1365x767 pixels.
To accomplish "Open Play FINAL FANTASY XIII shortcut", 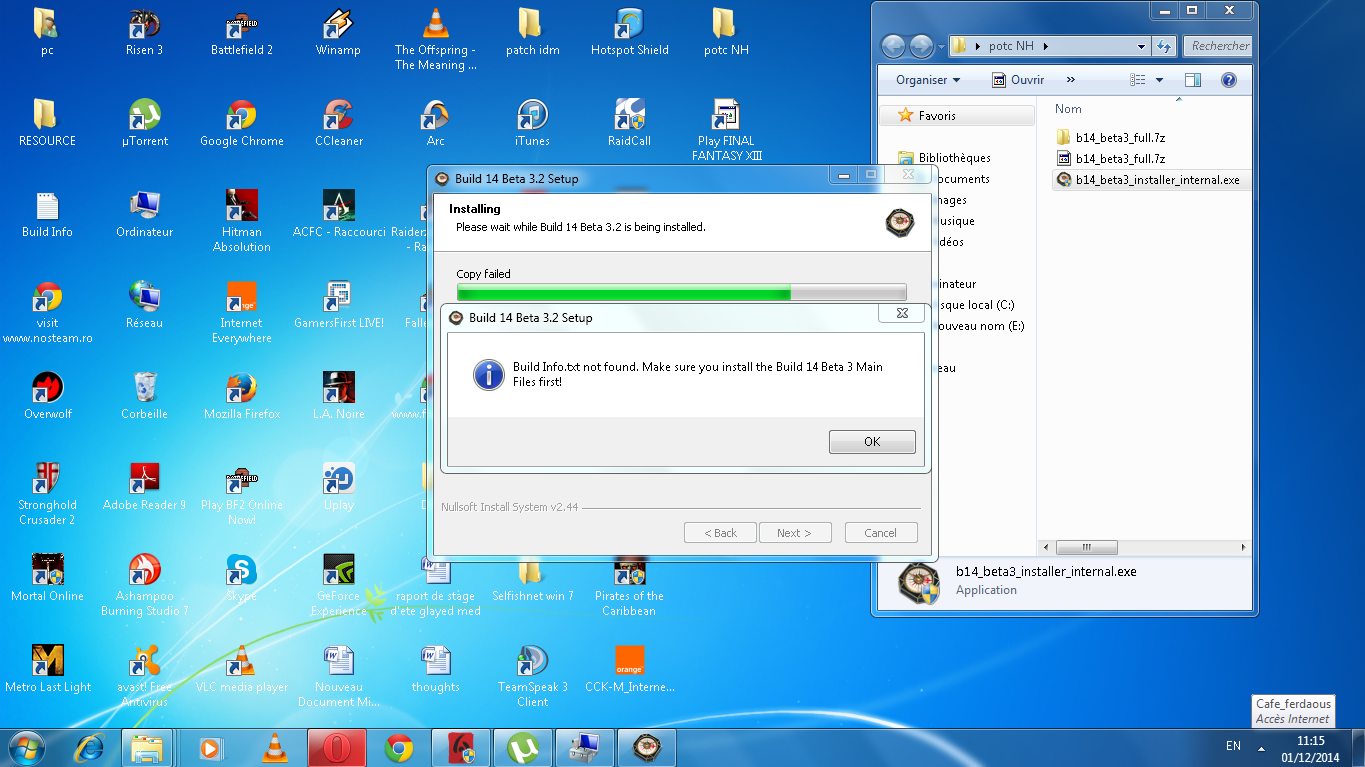I will [726, 131].
